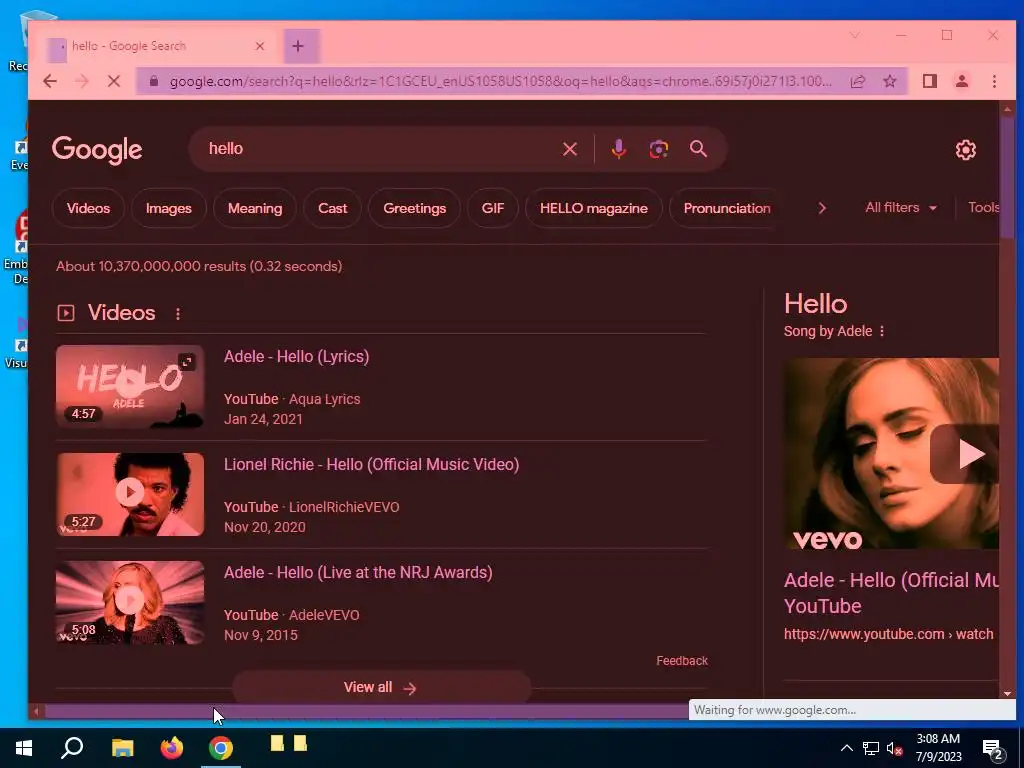Open network status tray icon
Image resolution: width=1024 pixels, height=768 pixels.
pyautogui.click(x=871, y=748)
